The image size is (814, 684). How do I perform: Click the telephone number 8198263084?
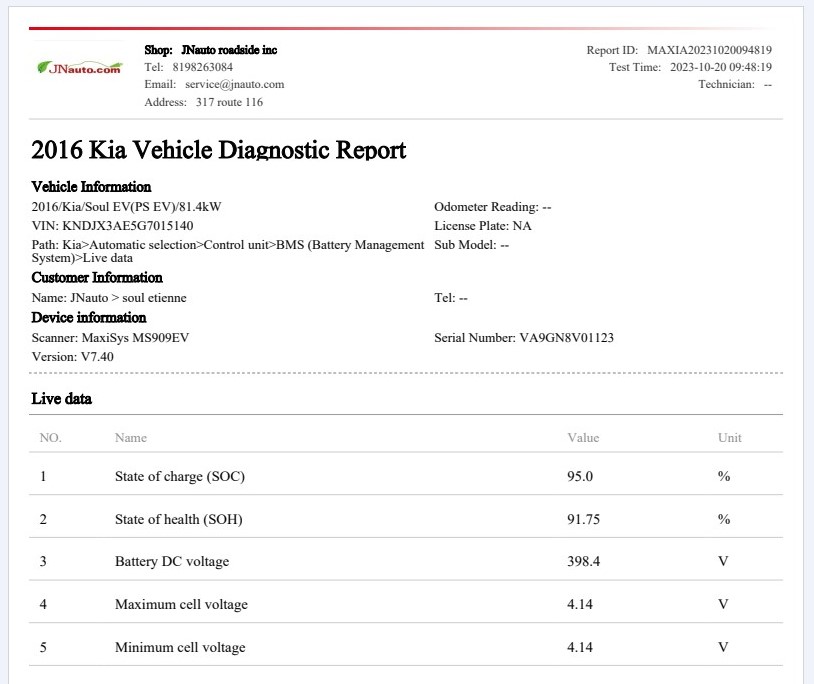[x=202, y=67]
